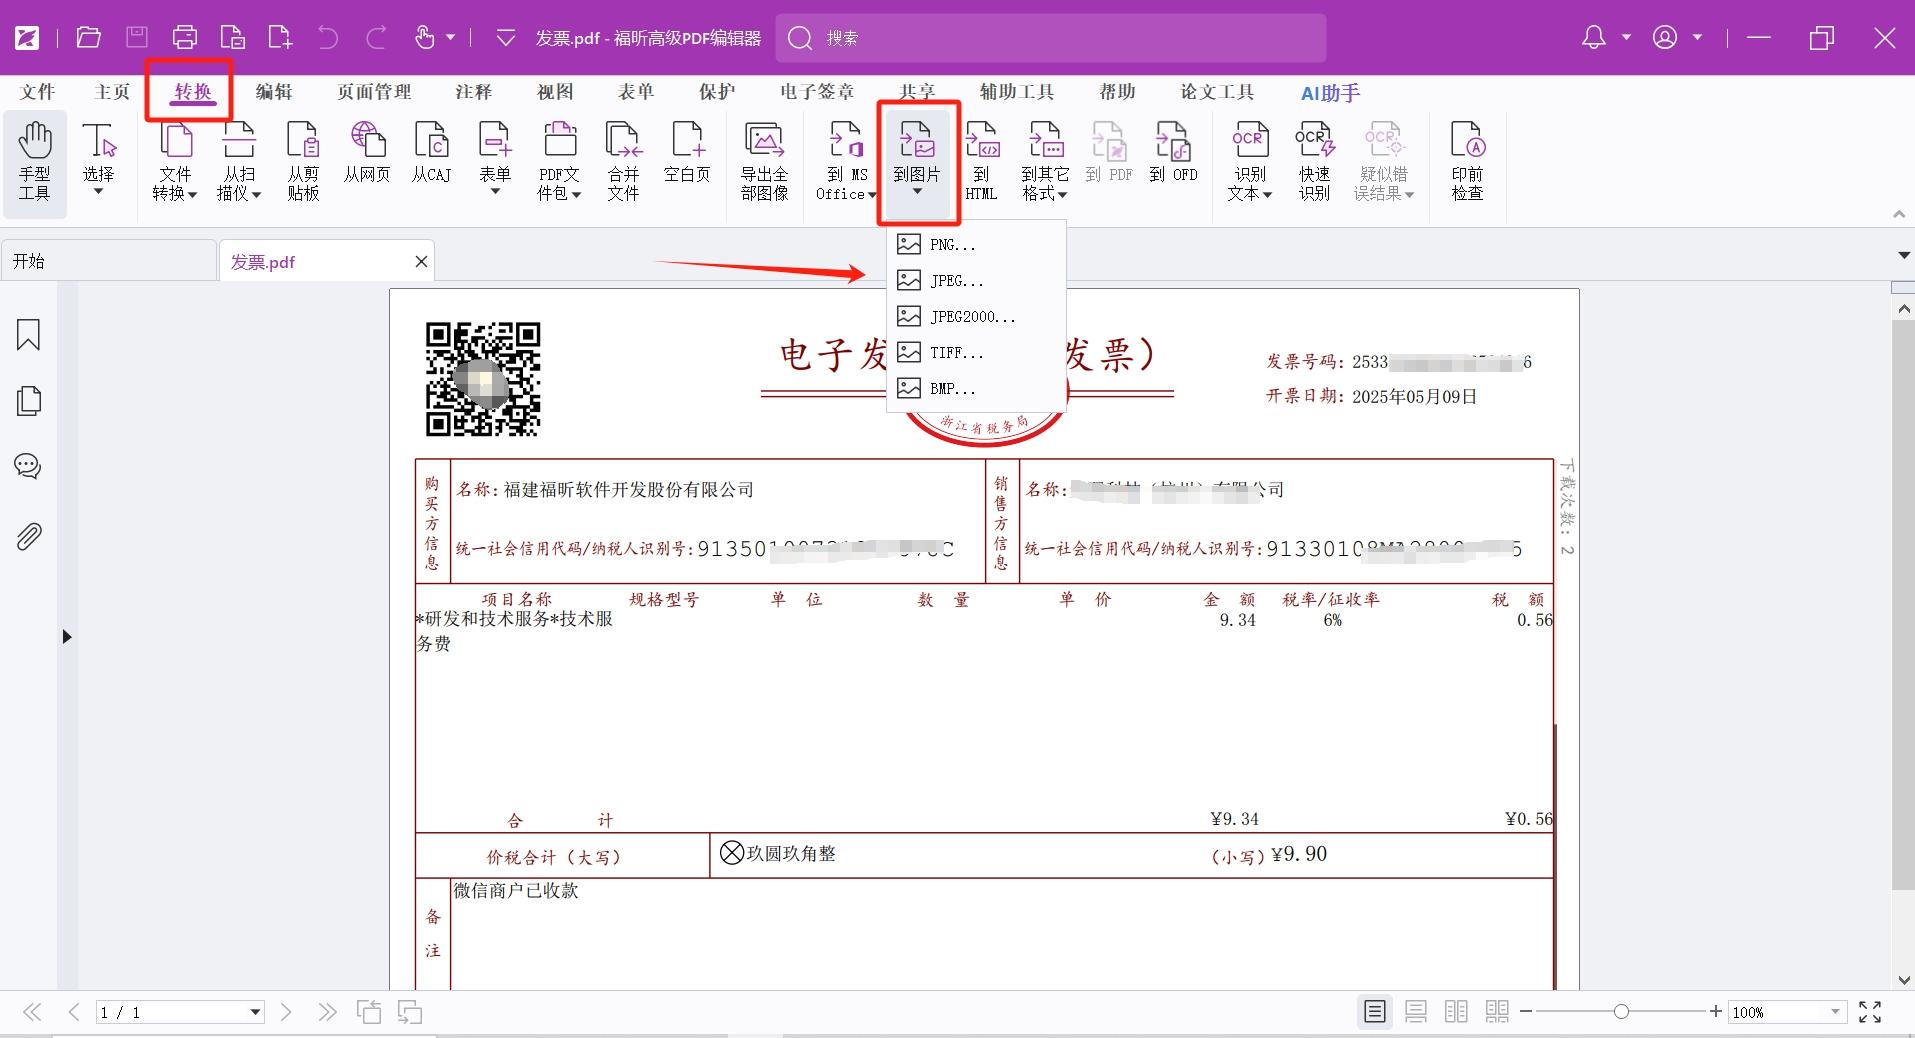Viewport: 1915px width, 1038px height.
Task: Select the Hand tool (手型工具)
Action: [35, 162]
